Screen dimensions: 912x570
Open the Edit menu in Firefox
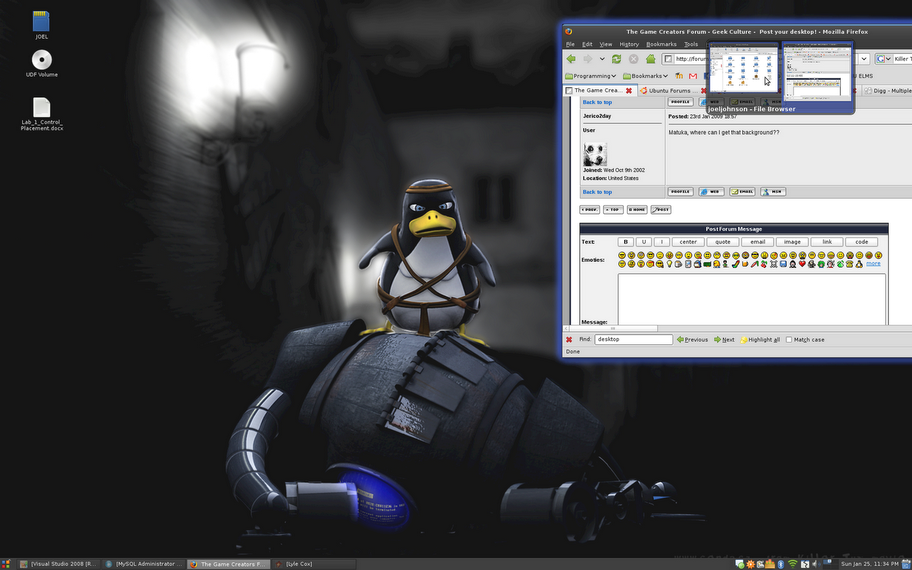point(587,44)
